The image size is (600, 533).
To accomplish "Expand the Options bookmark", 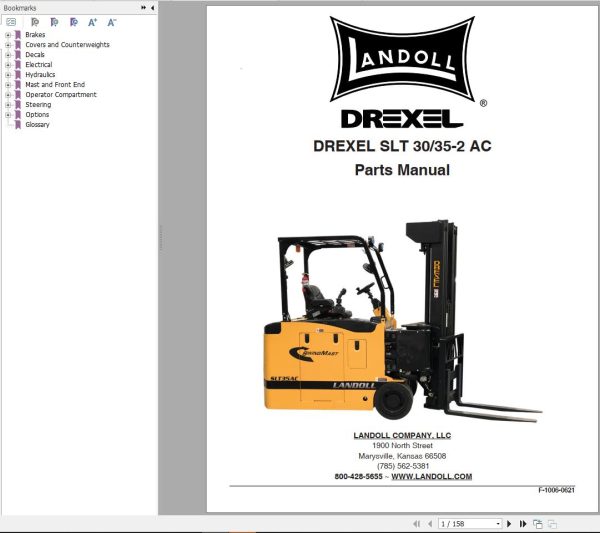I will (x=8, y=114).
